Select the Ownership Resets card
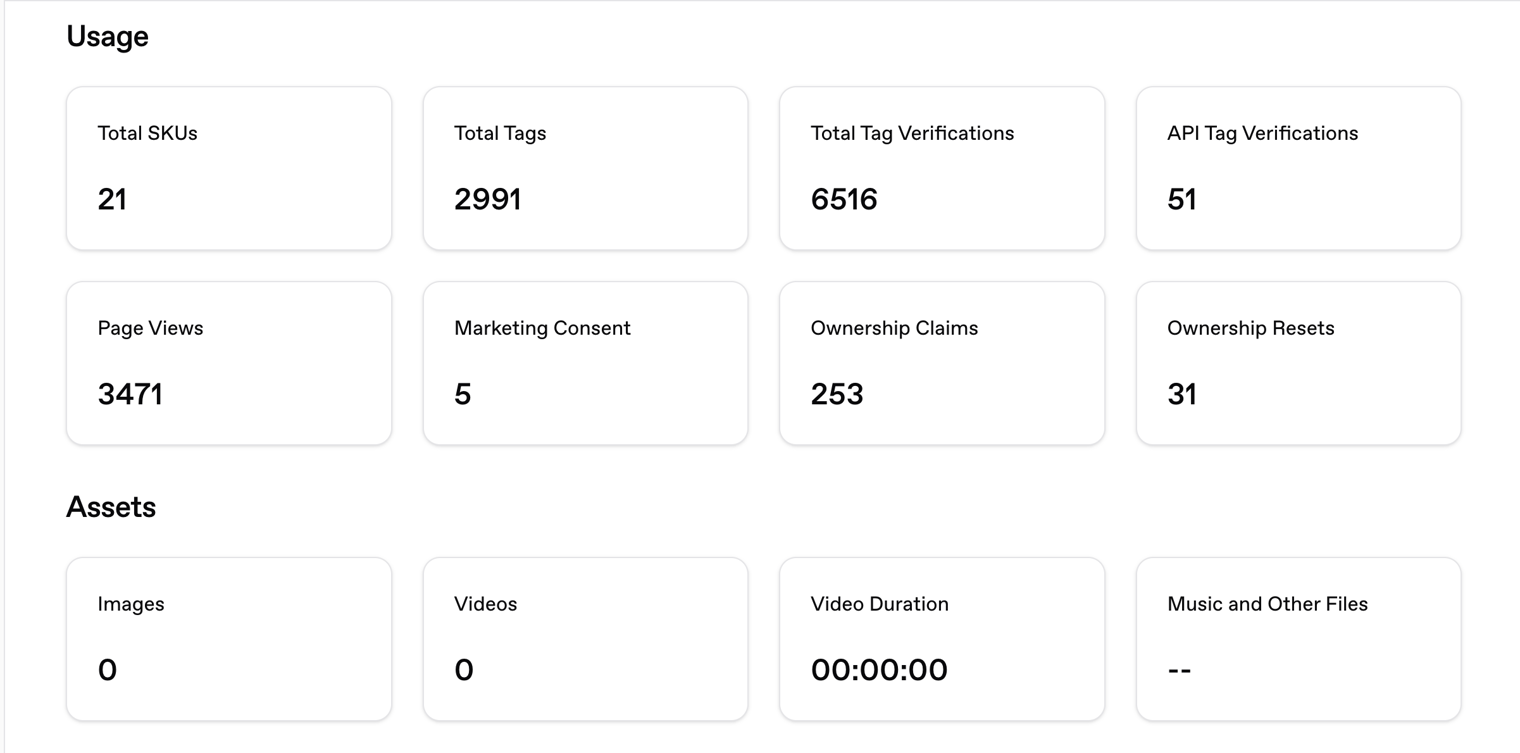The image size is (1520, 753). pos(1298,363)
